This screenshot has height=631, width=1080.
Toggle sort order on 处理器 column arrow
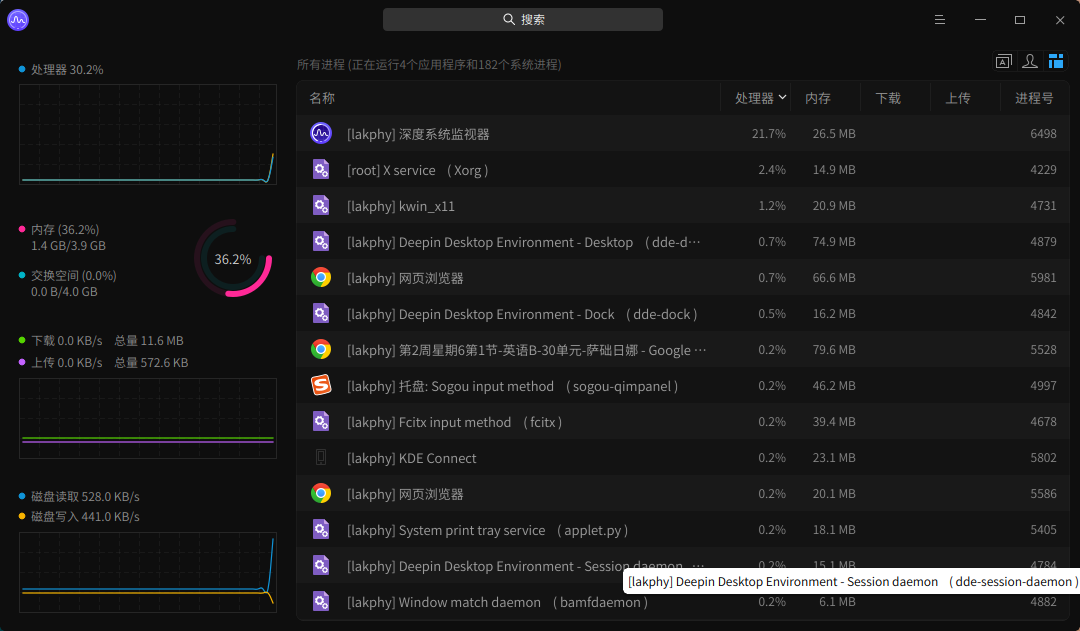[782, 97]
